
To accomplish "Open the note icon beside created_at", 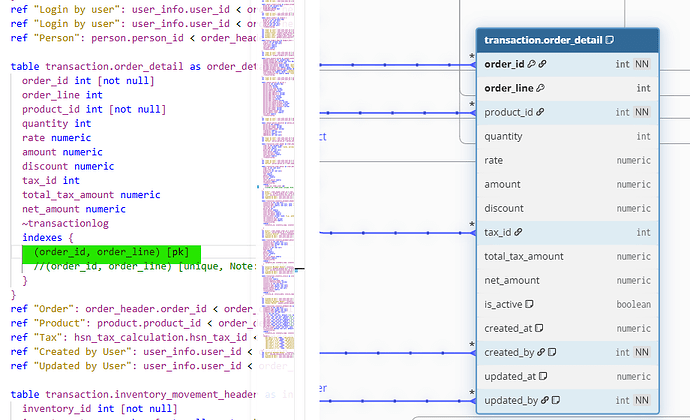I will point(539,328).
